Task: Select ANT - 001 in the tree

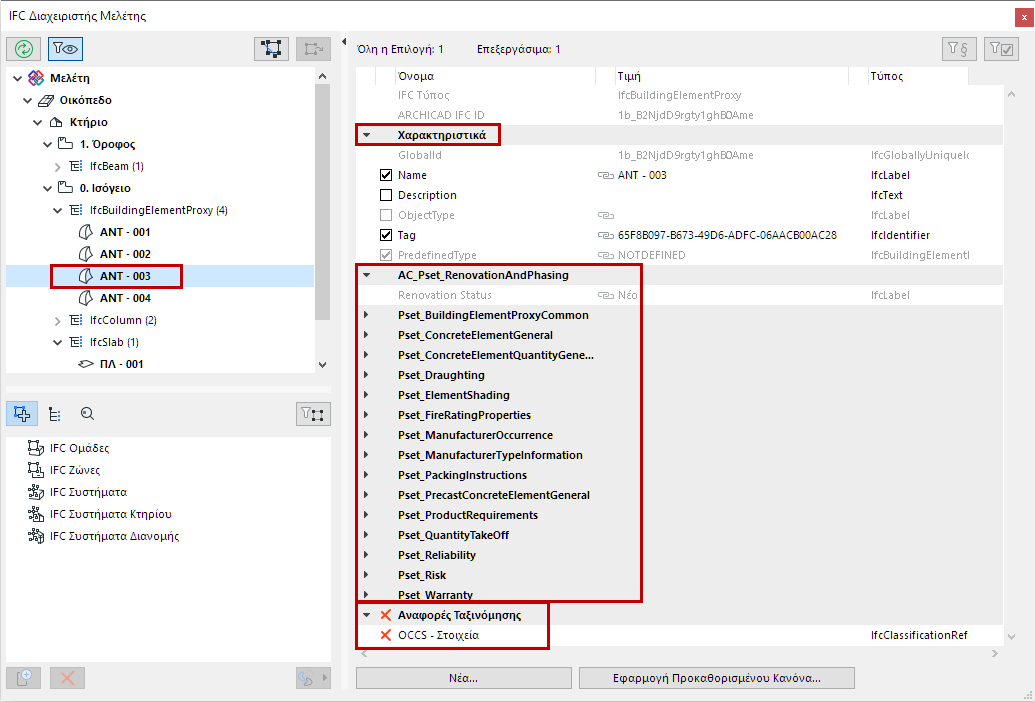Action: [125, 232]
